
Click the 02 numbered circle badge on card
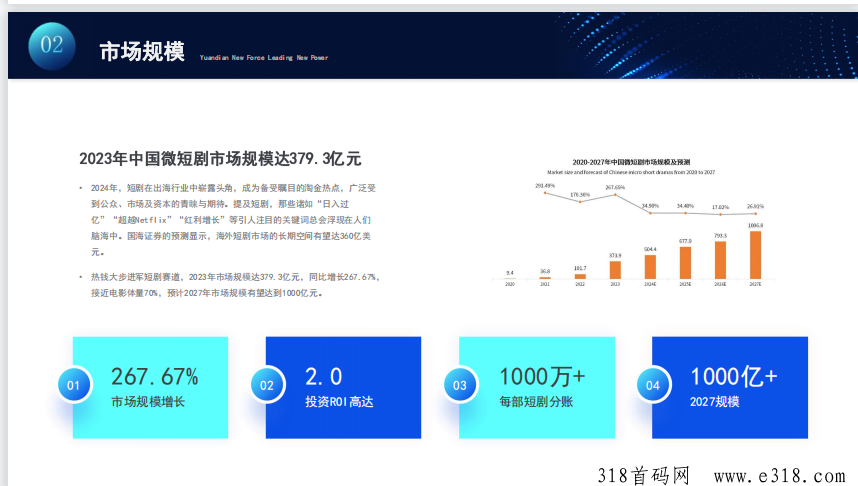[267, 385]
